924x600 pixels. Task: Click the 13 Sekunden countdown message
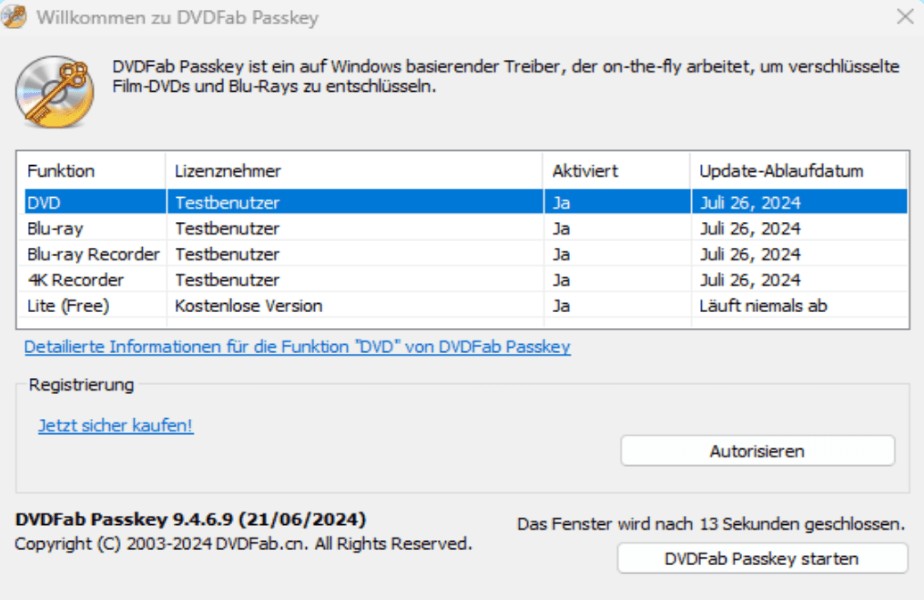[x=711, y=524]
